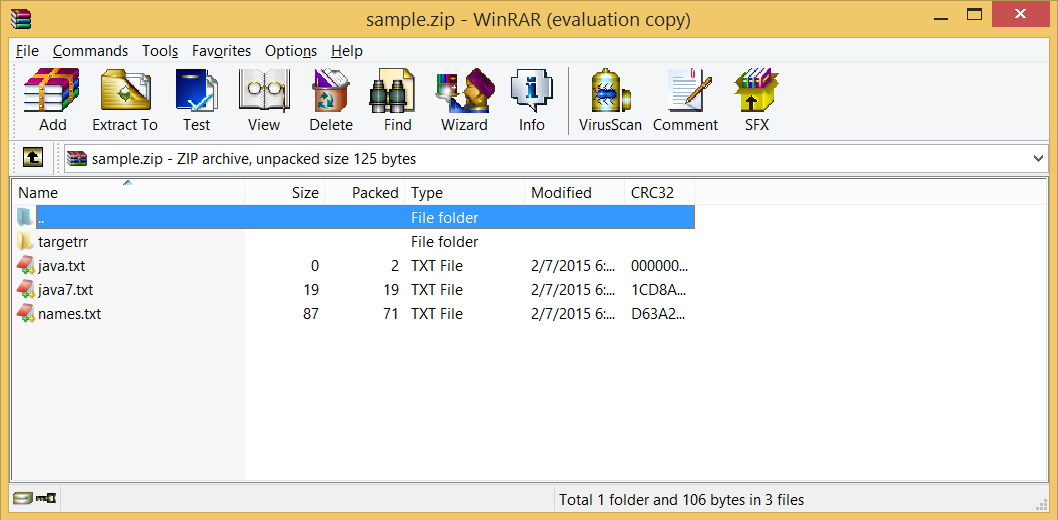
Task: Click status bar total files summary text
Action: tap(681, 500)
